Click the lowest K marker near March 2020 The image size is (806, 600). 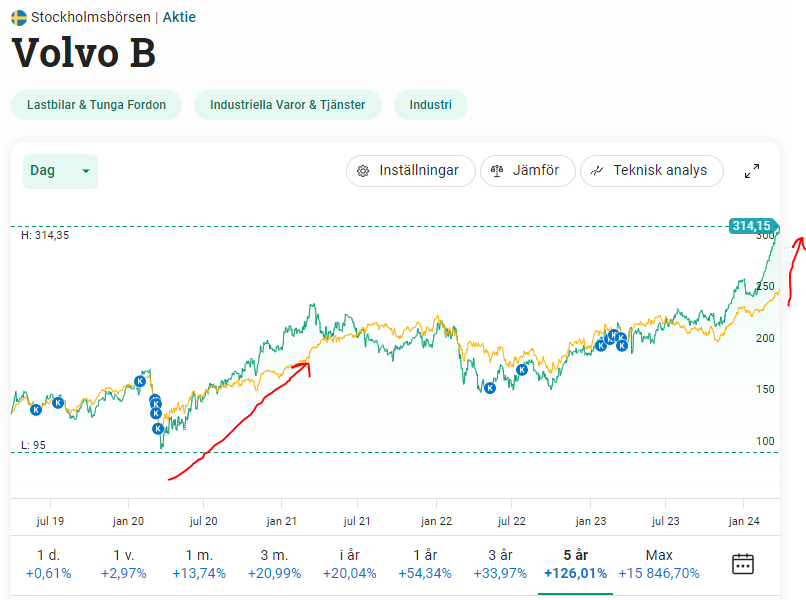(158, 428)
